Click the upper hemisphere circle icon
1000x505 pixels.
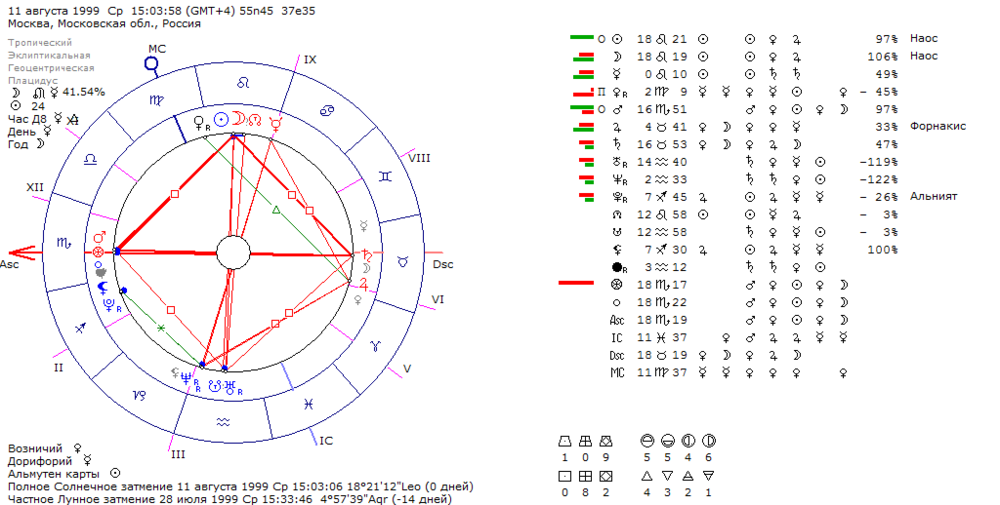pyautogui.click(x=647, y=441)
